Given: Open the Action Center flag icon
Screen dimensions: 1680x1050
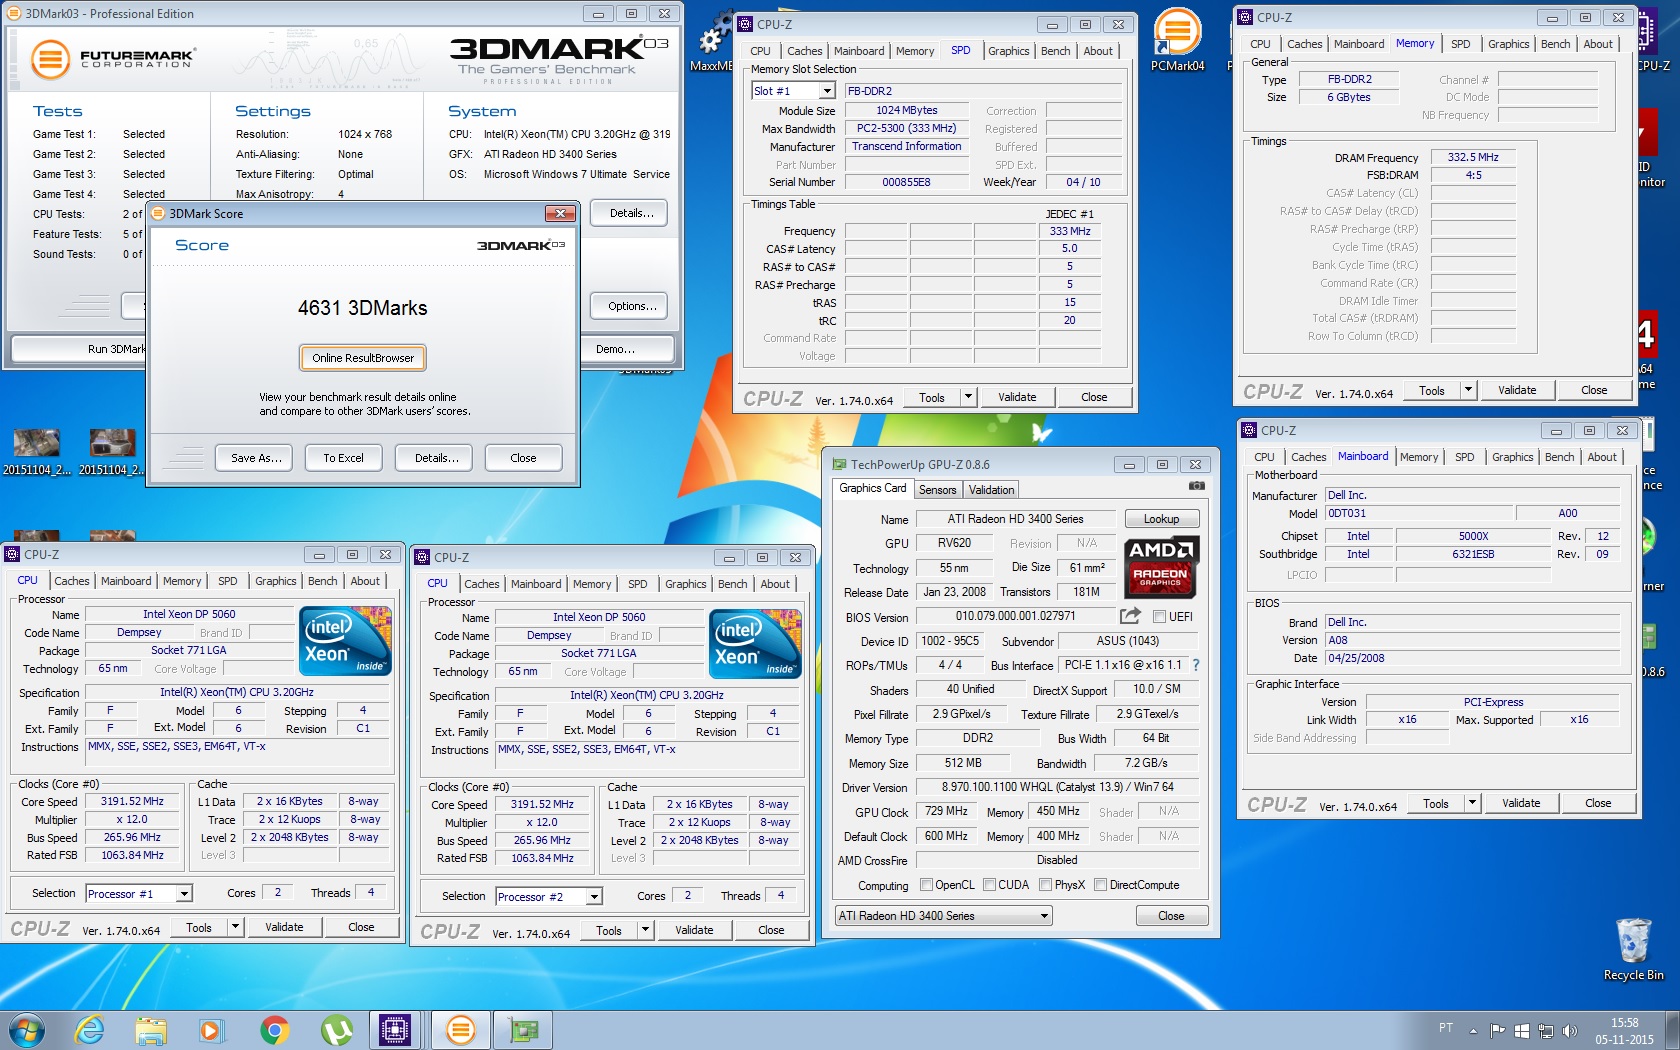Looking at the screenshot, I should pos(1497,1031).
